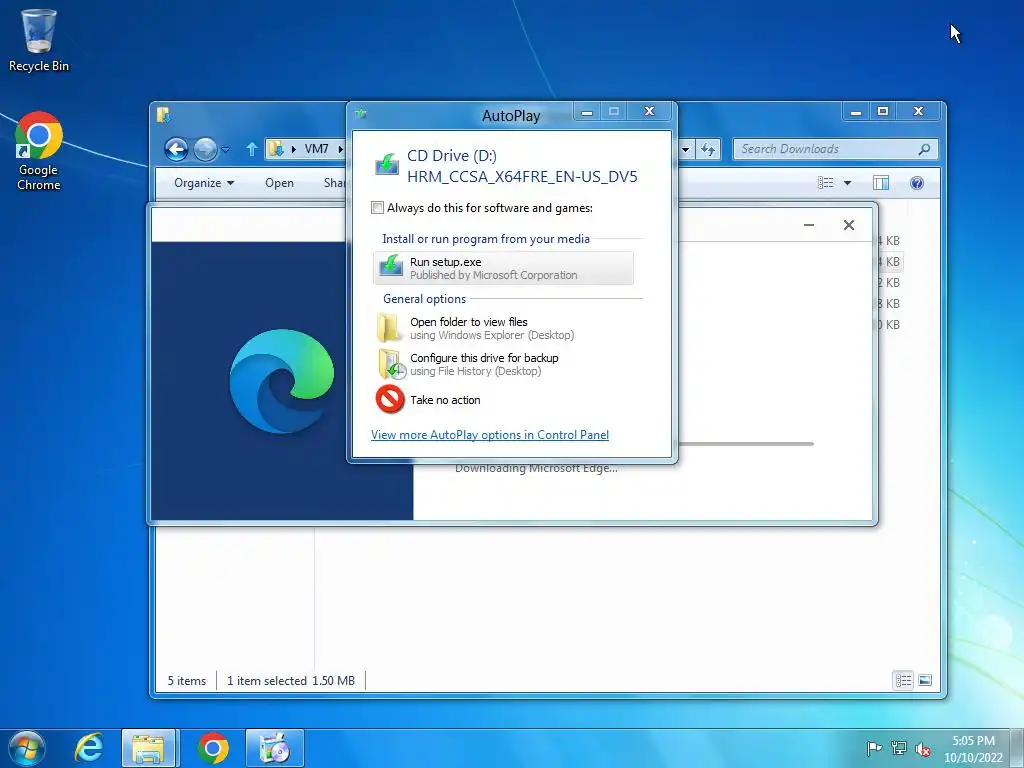Viewport: 1024px width, 768px height.
Task: Click the Share menu in the Explorer toolbar
Action: tap(334, 183)
